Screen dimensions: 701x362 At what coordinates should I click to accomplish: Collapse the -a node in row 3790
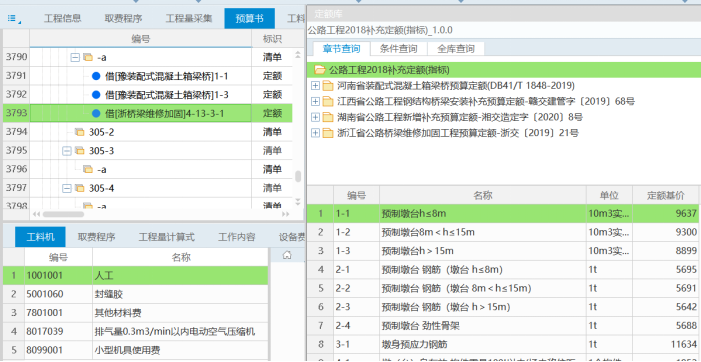coord(75,57)
